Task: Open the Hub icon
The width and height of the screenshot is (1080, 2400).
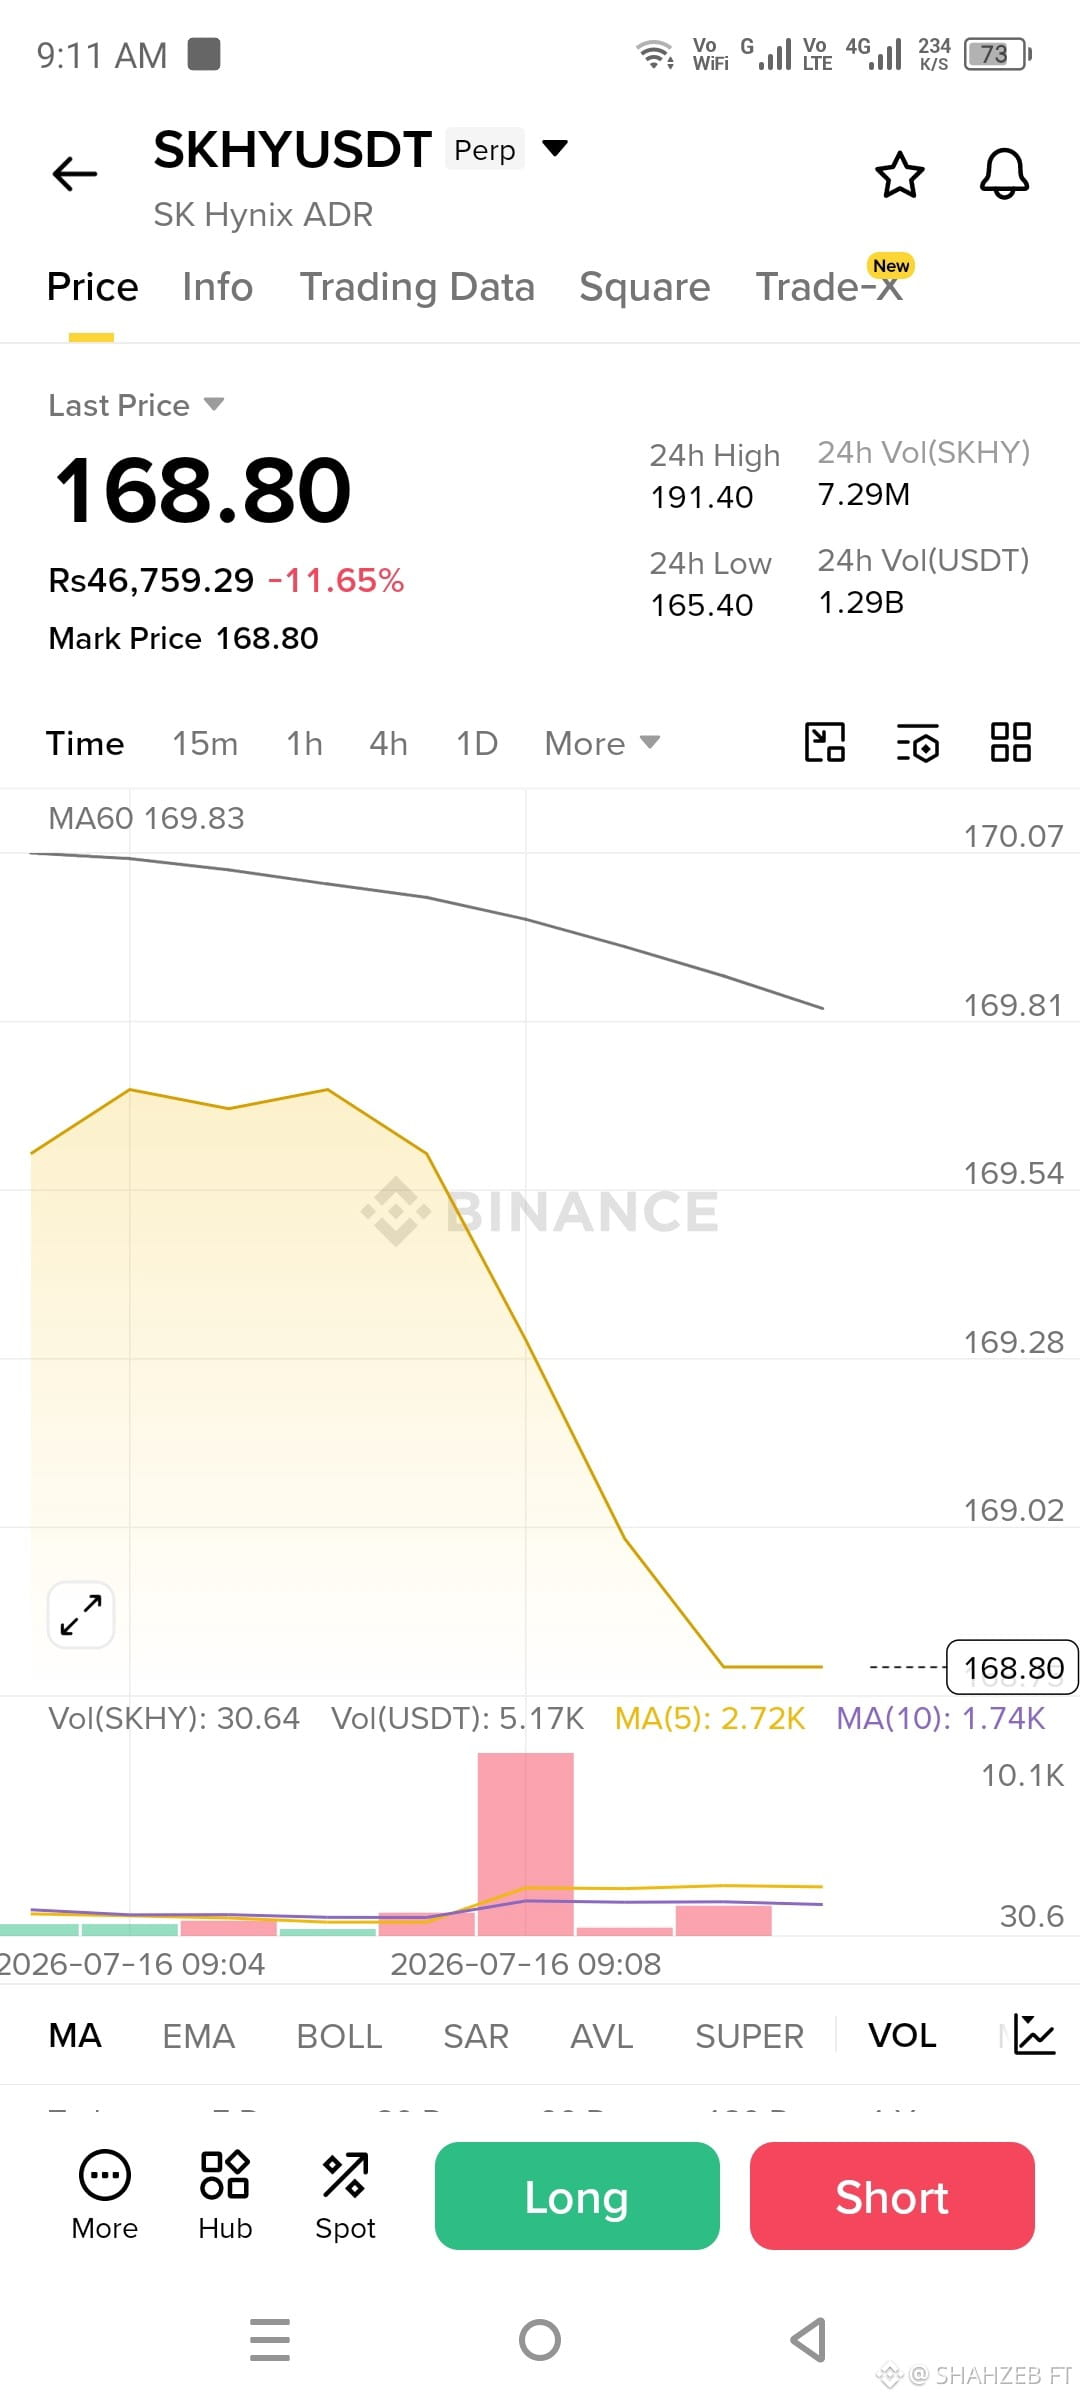Action: coord(225,2196)
